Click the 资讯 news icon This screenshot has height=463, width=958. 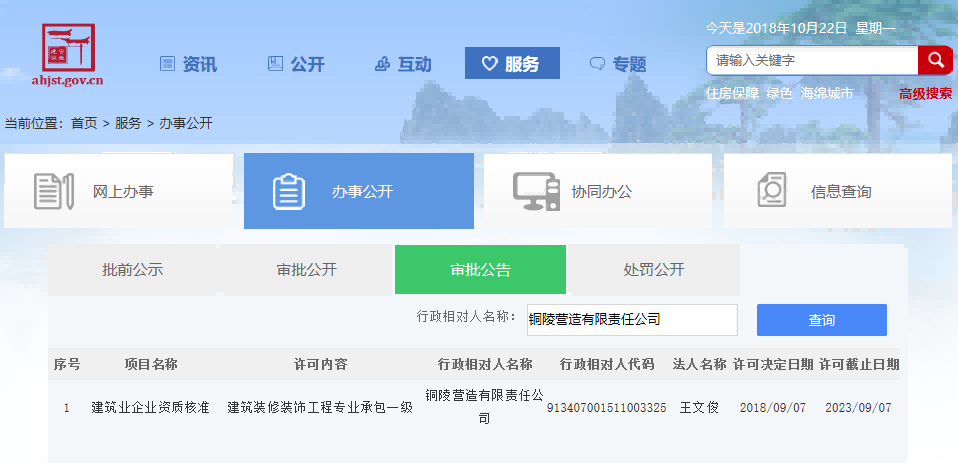click(167, 64)
